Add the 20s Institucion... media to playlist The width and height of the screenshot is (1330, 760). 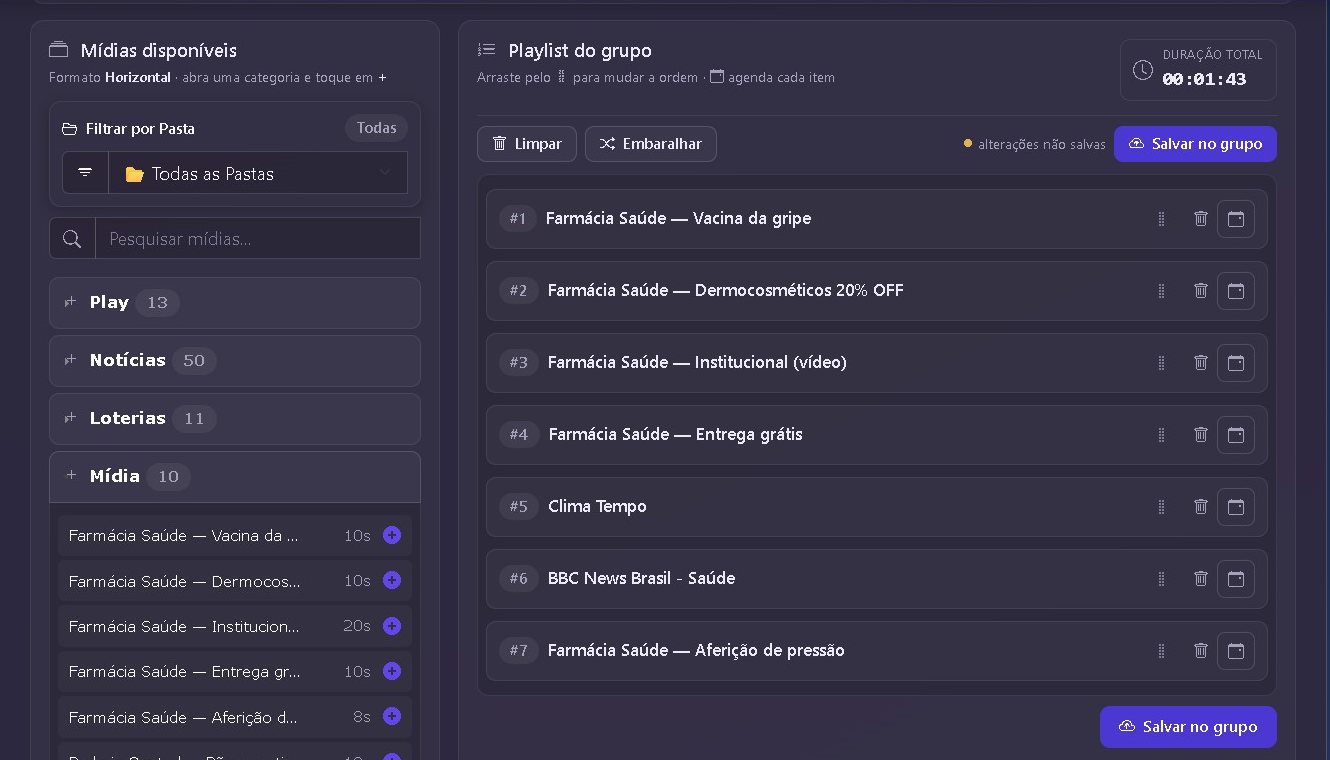pyautogui.click(x=392, y=626)
